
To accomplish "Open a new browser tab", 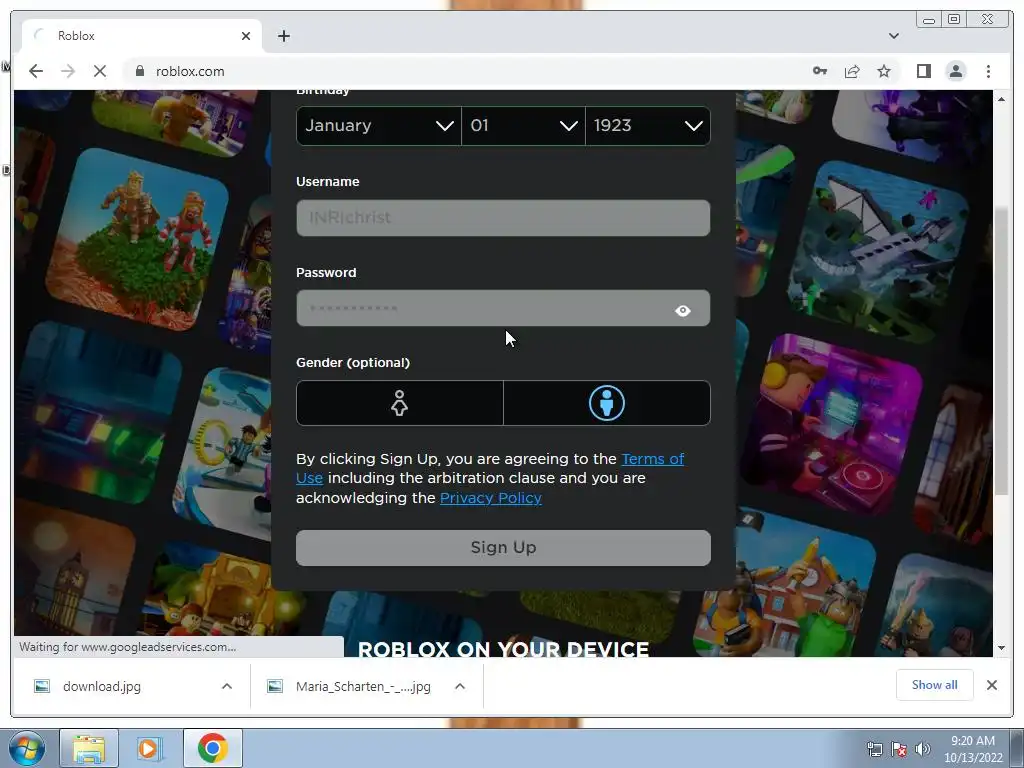I will [283, 36].
